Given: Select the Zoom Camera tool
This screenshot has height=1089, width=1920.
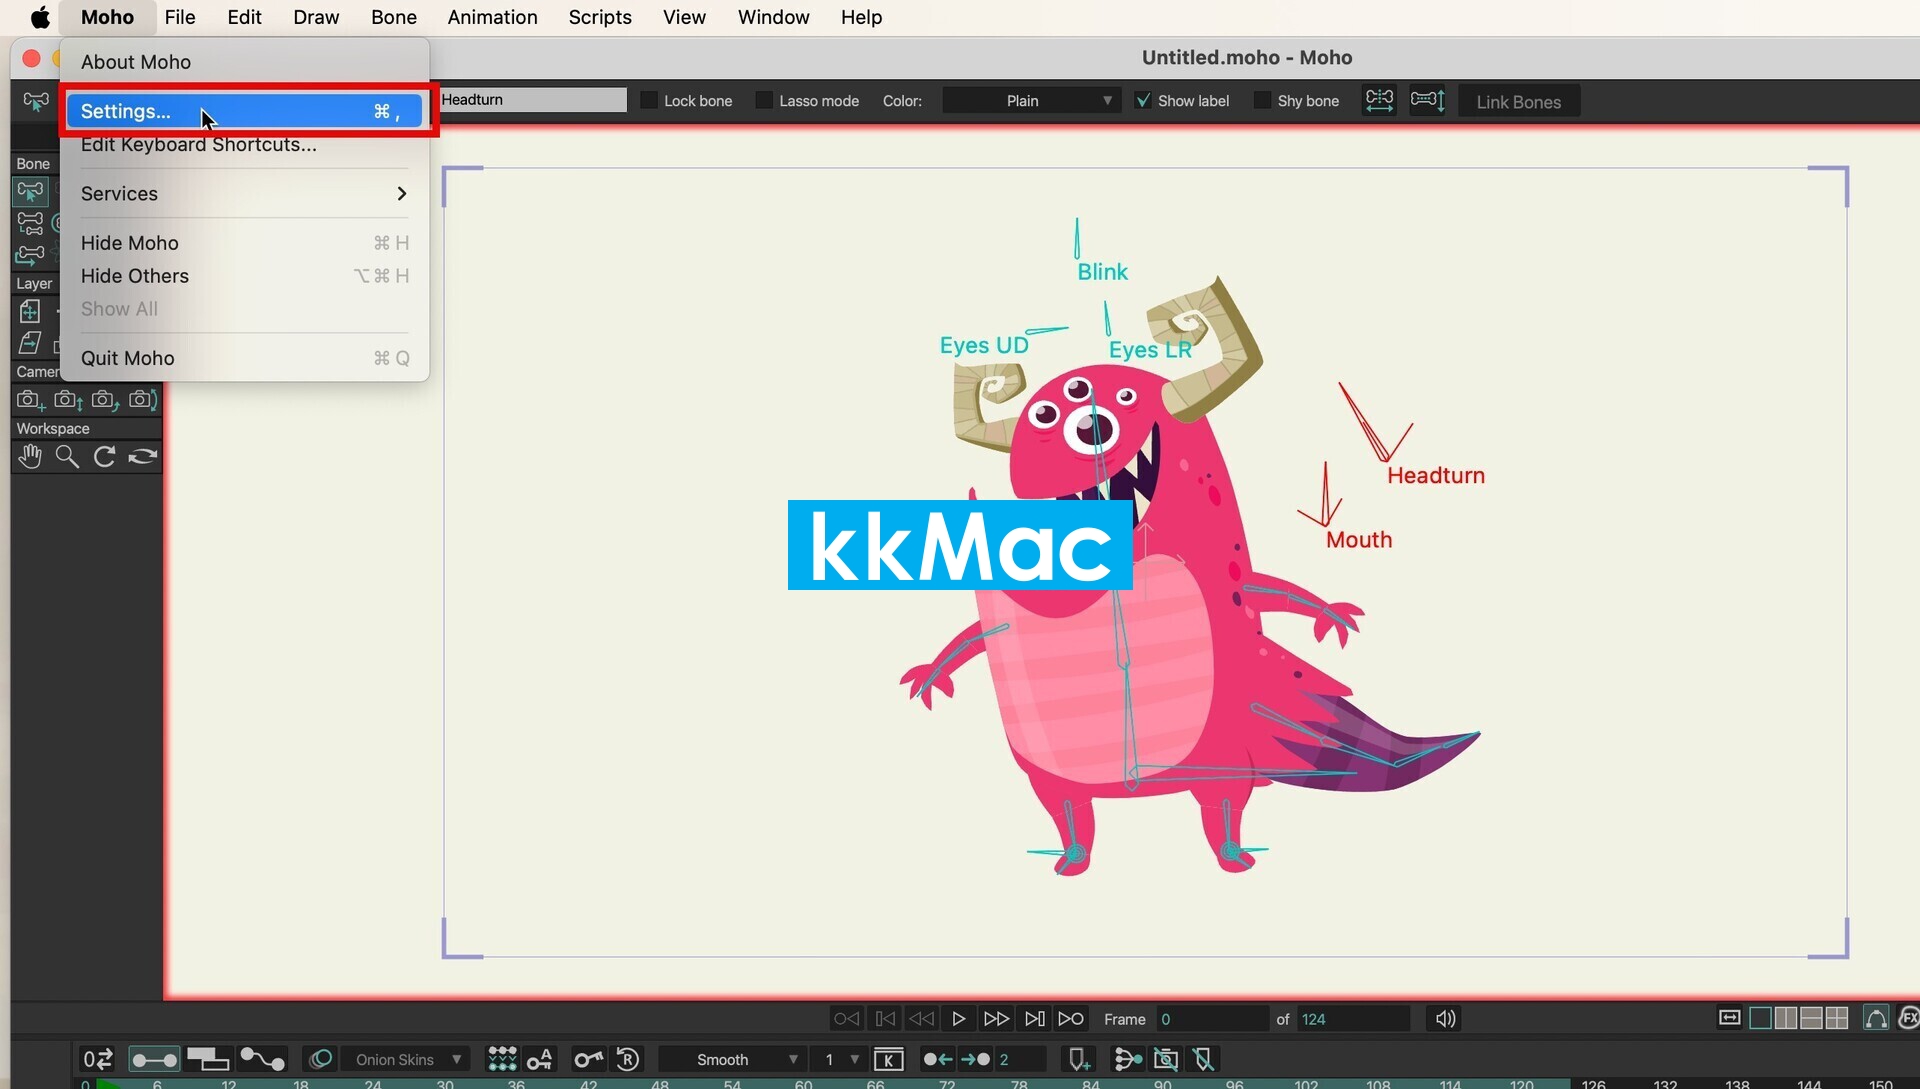Looking at the screenshot, I should pyautogui.click(x=67, y=400).
